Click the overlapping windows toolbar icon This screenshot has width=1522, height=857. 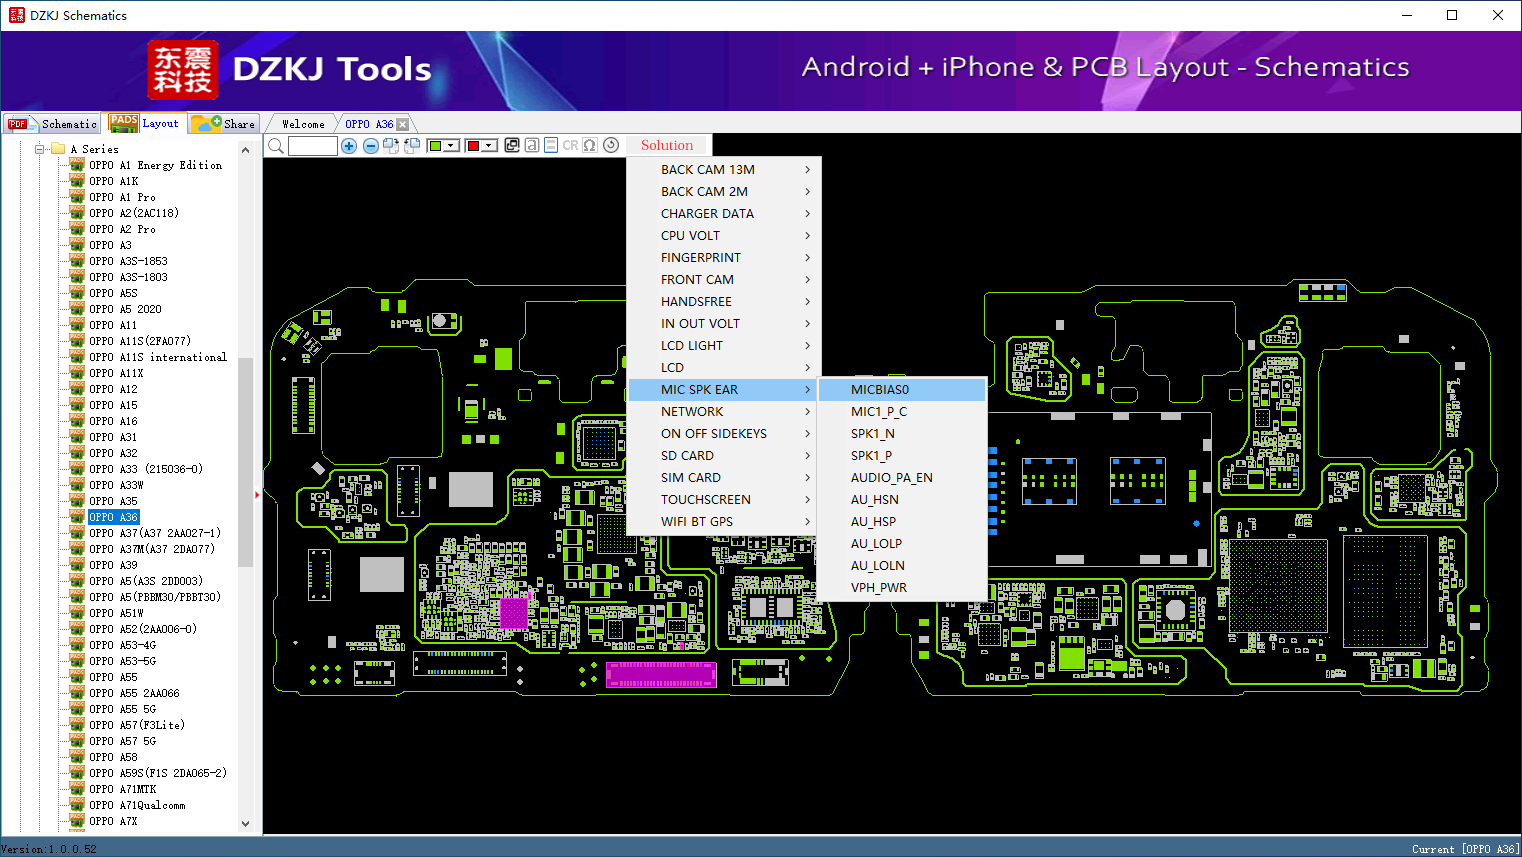512,145
